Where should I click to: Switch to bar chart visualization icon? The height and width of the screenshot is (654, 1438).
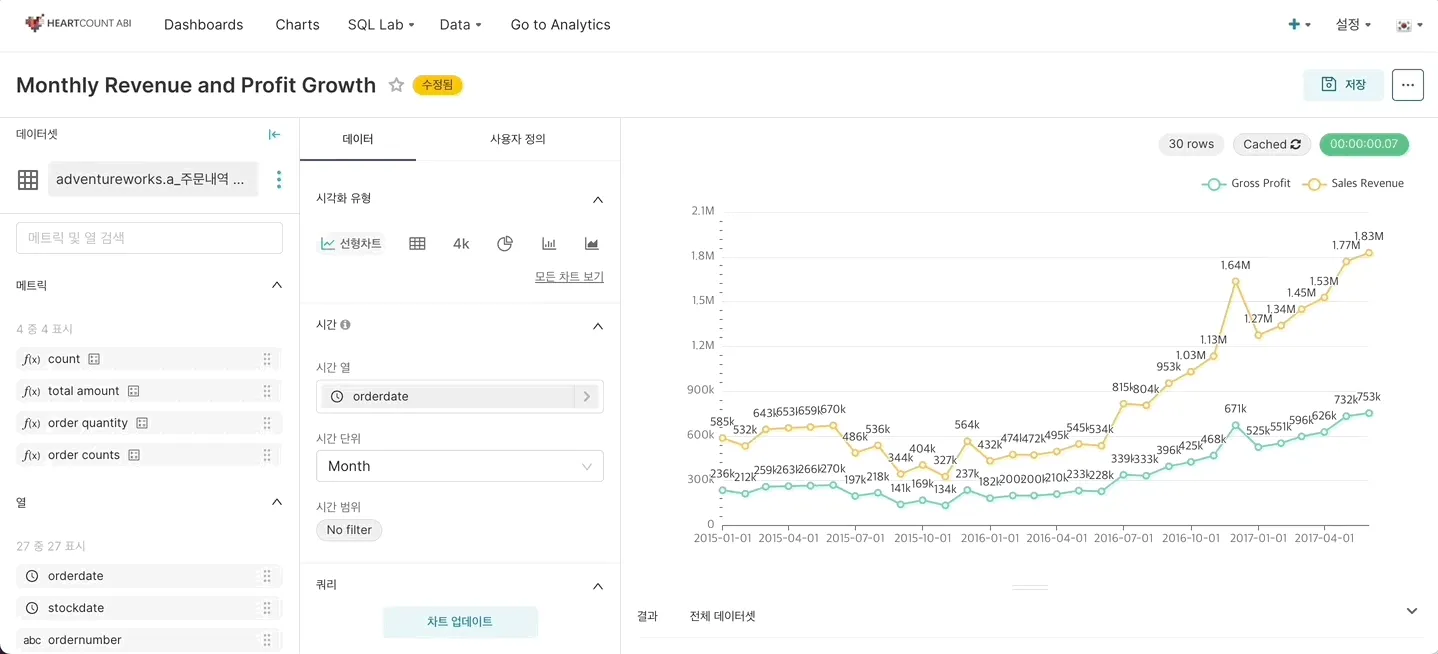(549, 244)
